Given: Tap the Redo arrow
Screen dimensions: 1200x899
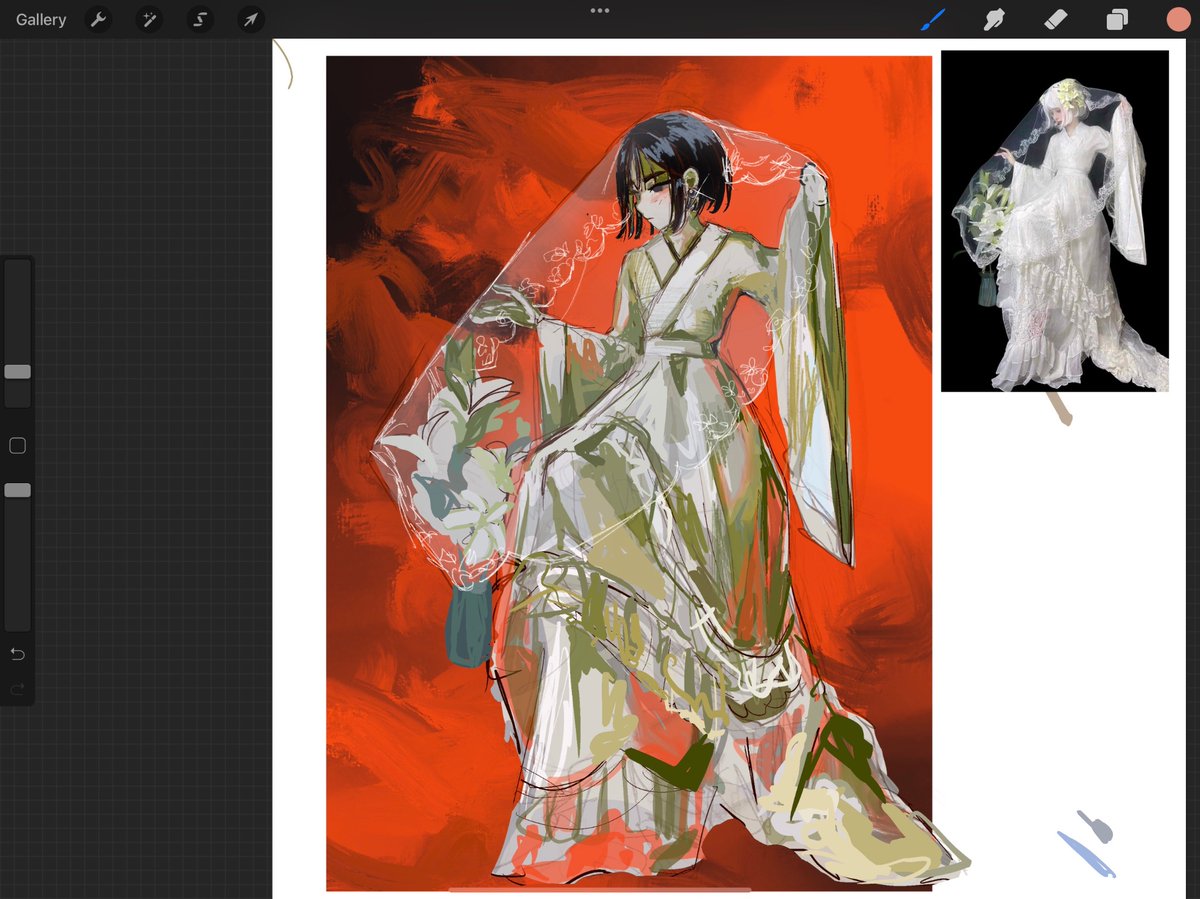Looking at the screenshot, I should (17, 689).
